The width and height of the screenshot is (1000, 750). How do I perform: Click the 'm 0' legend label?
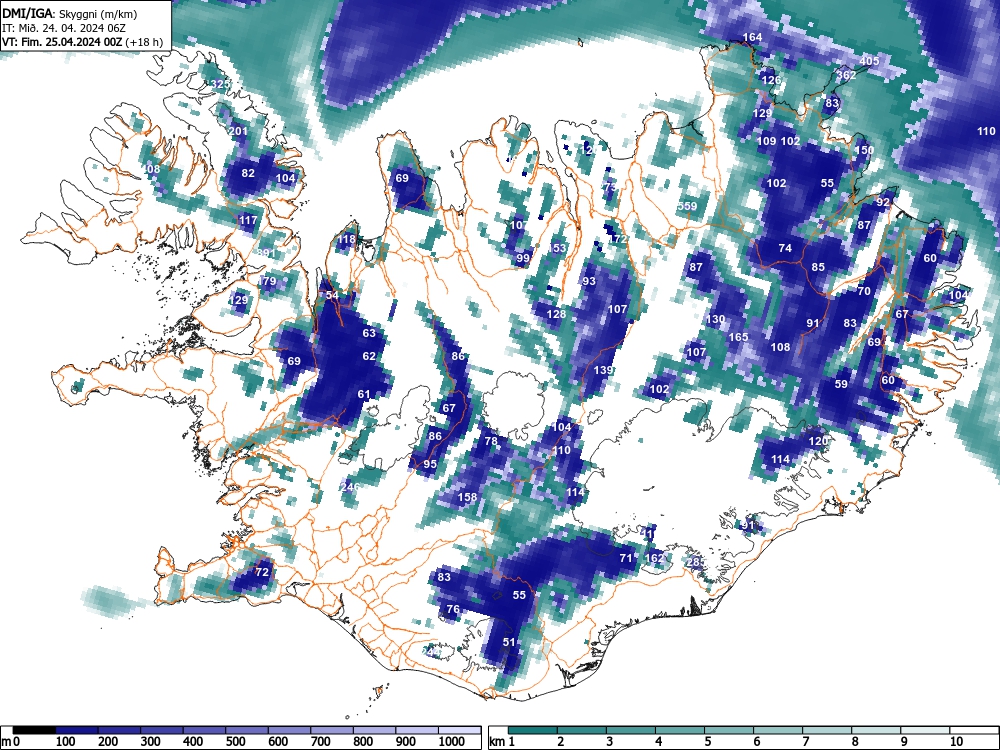[13, 742]
